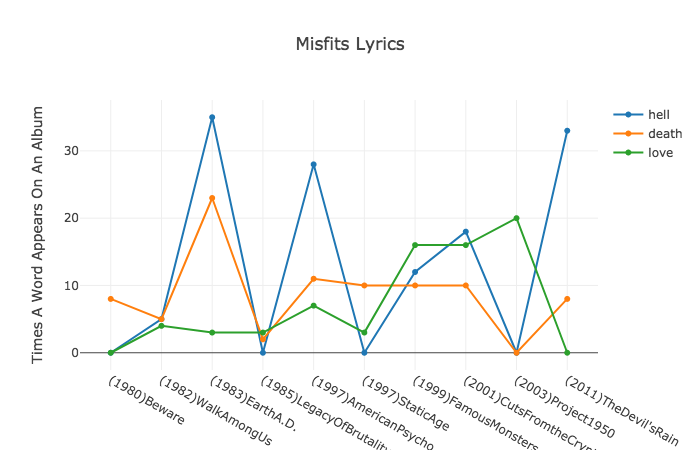Click blue hell marker at EarthA.D. peak
The image size is (700, 450).
212,117
